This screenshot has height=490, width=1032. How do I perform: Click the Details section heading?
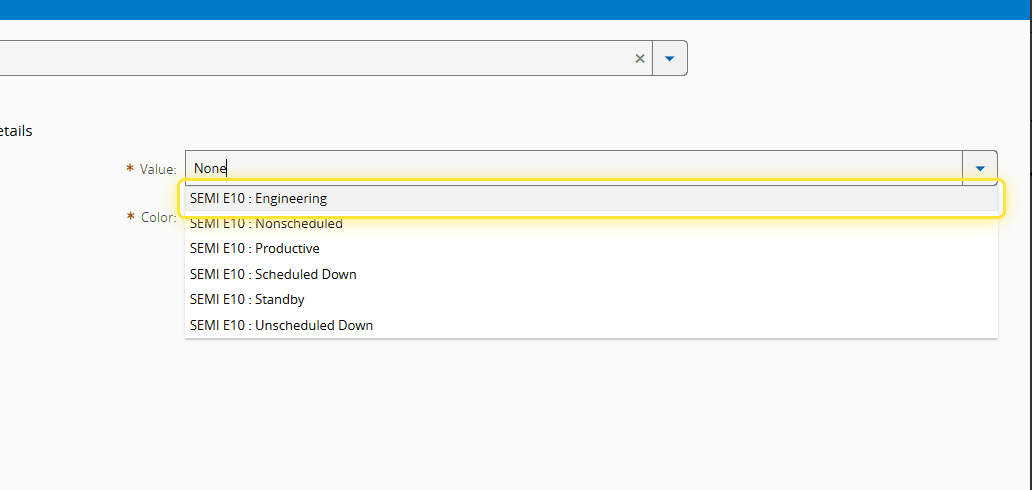(16, 131)
